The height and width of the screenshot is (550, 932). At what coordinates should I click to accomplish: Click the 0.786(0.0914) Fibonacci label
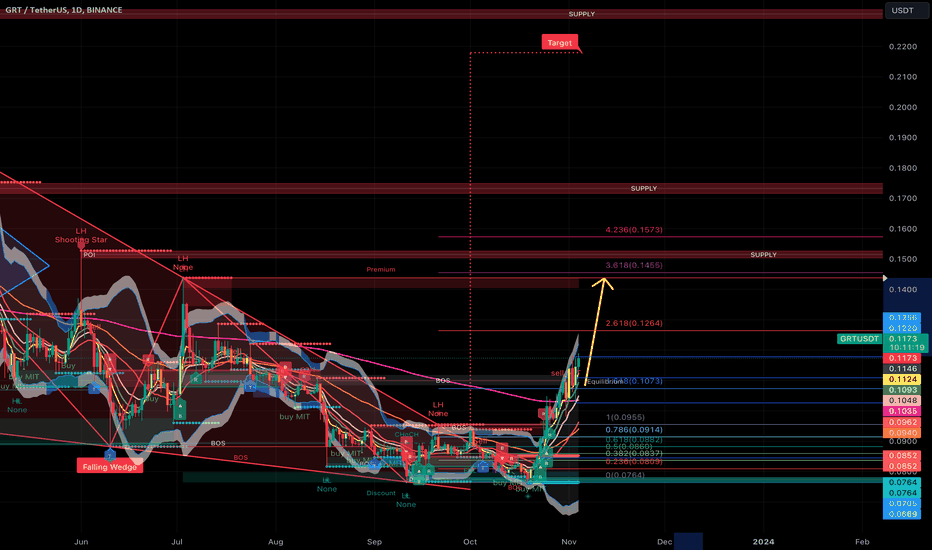pyautogui.click(x=634, y=430)
